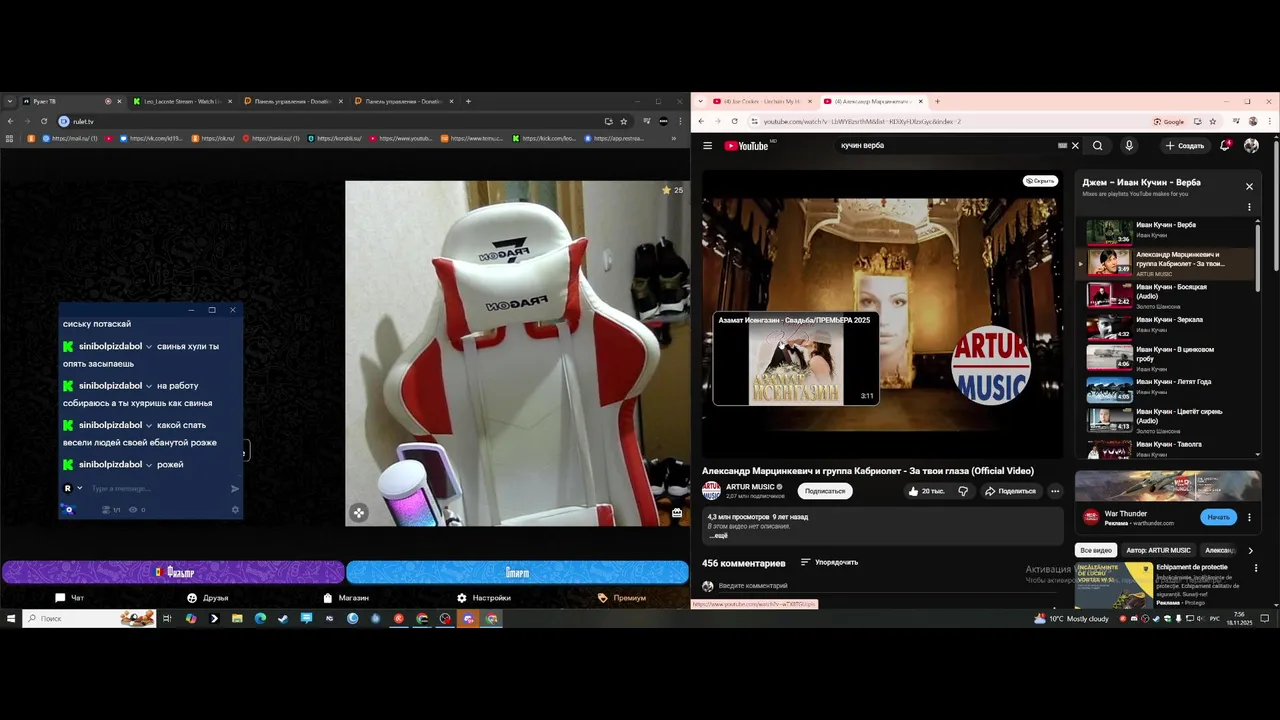Open playlist options under the Джем title
1280x720 pixels.
pos(1249,207)
